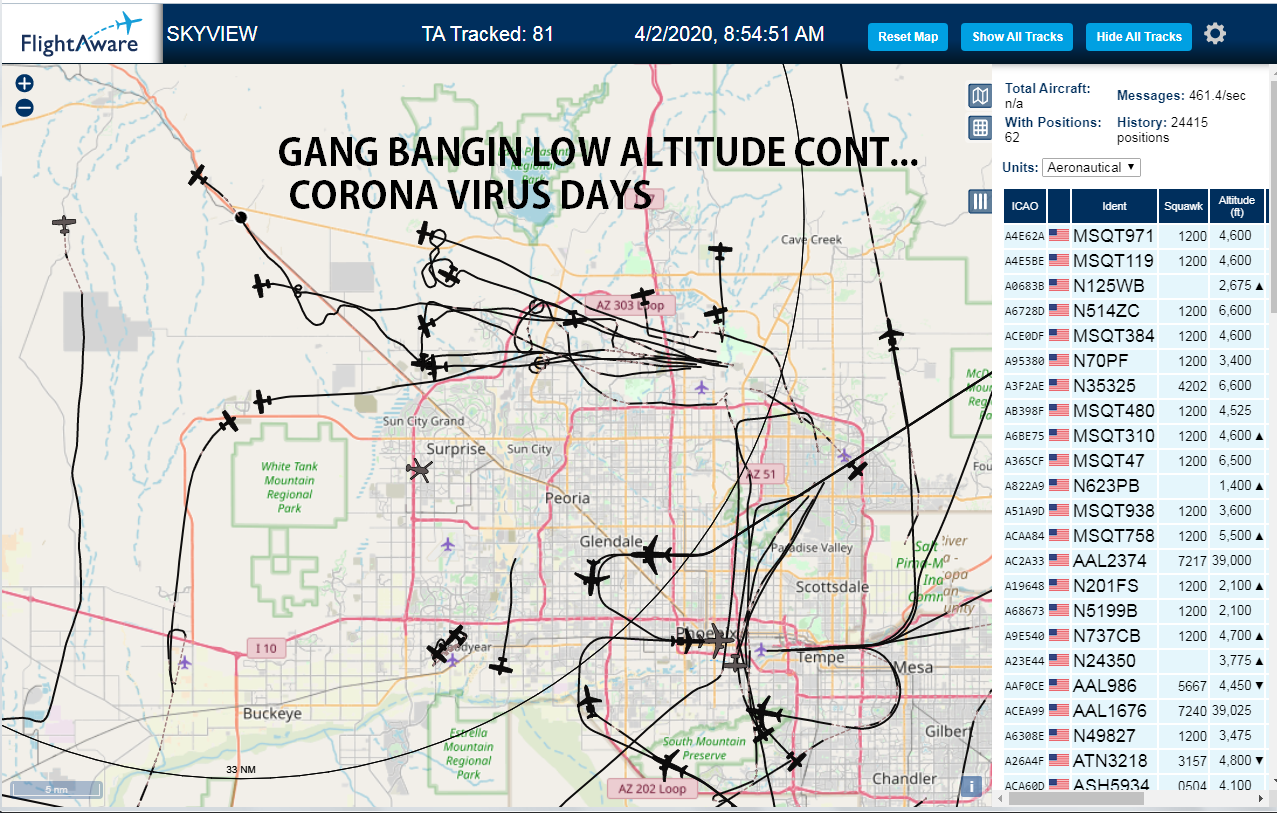Screen dimensions: 1277x813
Task: Select aircraft row N24350
Action: pos(1136,661)
